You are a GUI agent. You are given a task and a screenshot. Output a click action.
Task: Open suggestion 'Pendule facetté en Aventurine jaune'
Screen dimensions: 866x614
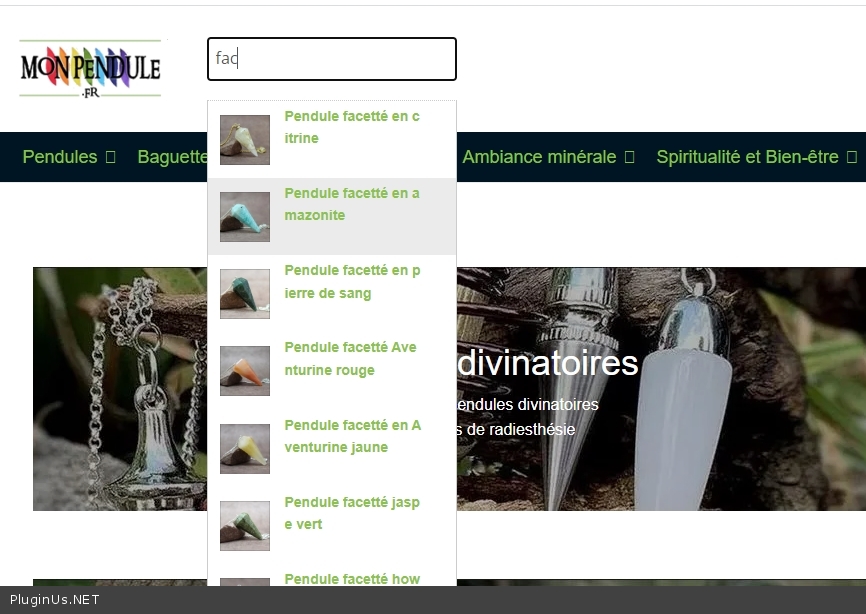[332, 448]
